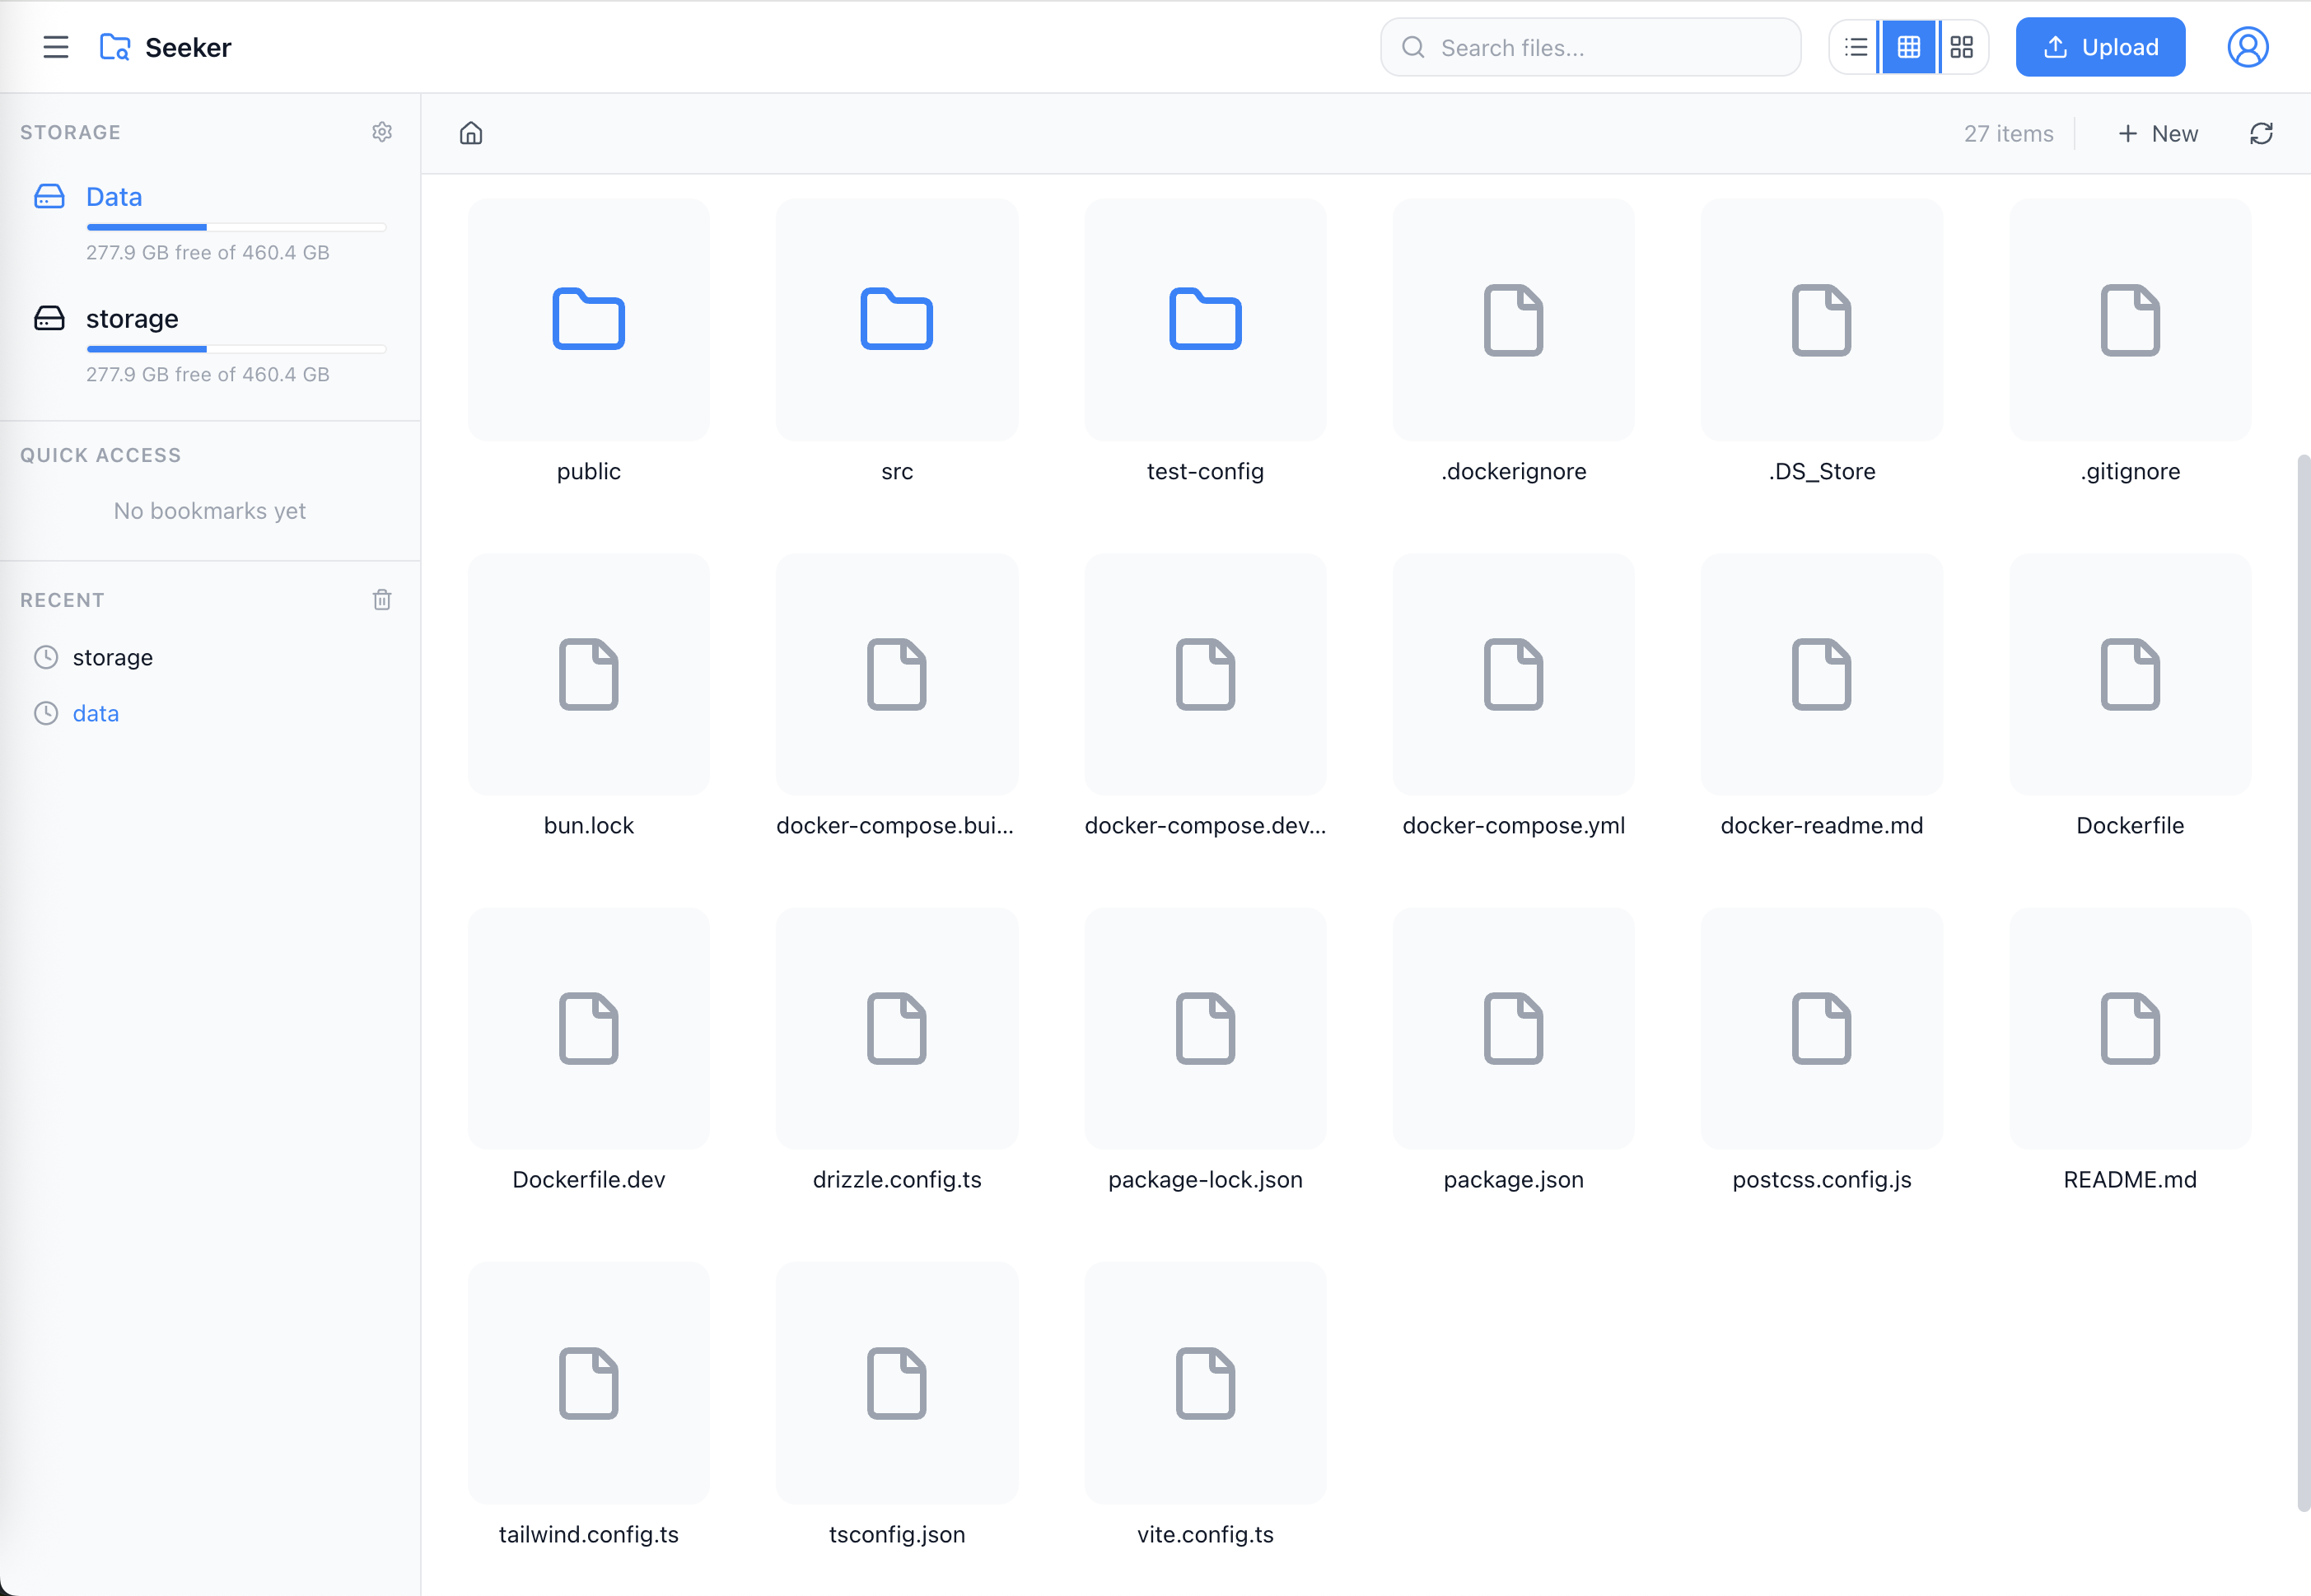This screenshot has width=2311, height=1596.
Task: Switch to medium grid view
Action: point(1908,47)
